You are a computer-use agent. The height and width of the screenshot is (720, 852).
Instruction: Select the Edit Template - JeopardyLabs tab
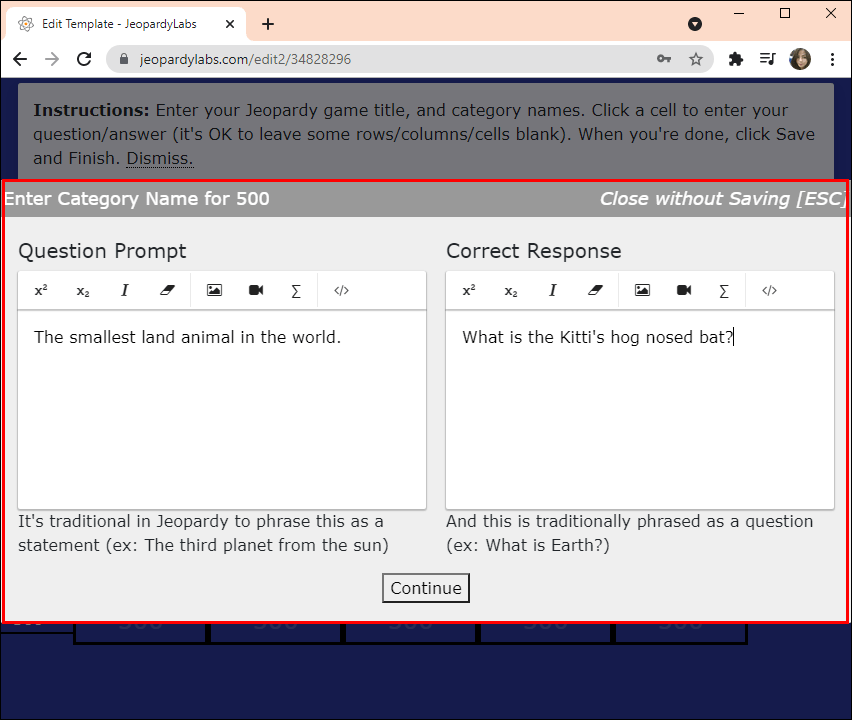(x=126, y=24)
